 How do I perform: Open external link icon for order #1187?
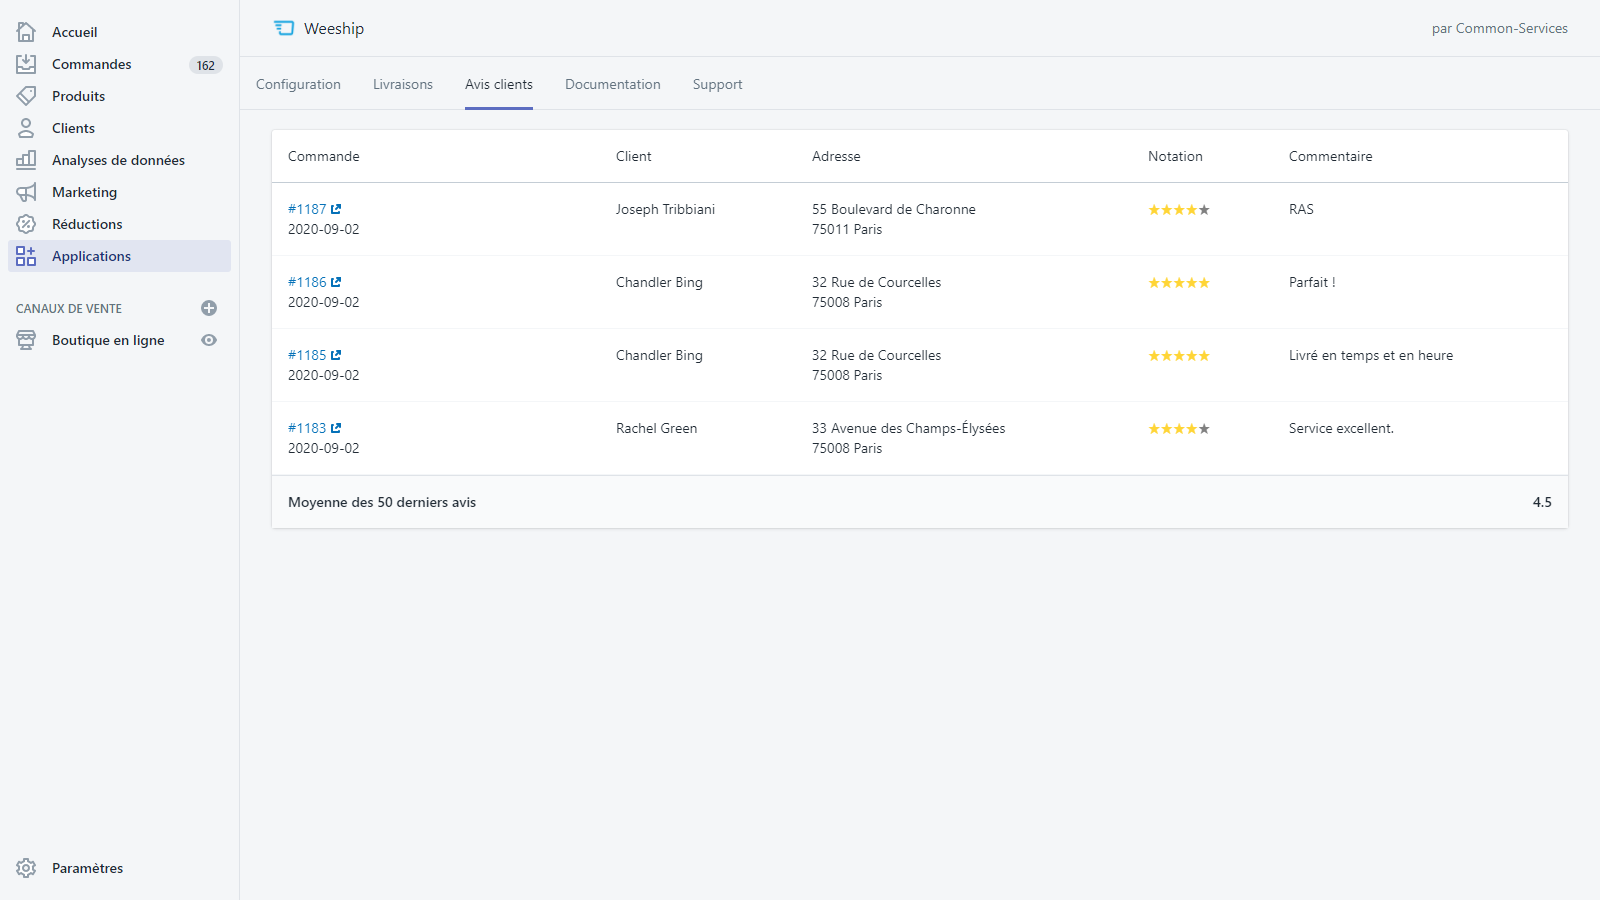[336, 209]
